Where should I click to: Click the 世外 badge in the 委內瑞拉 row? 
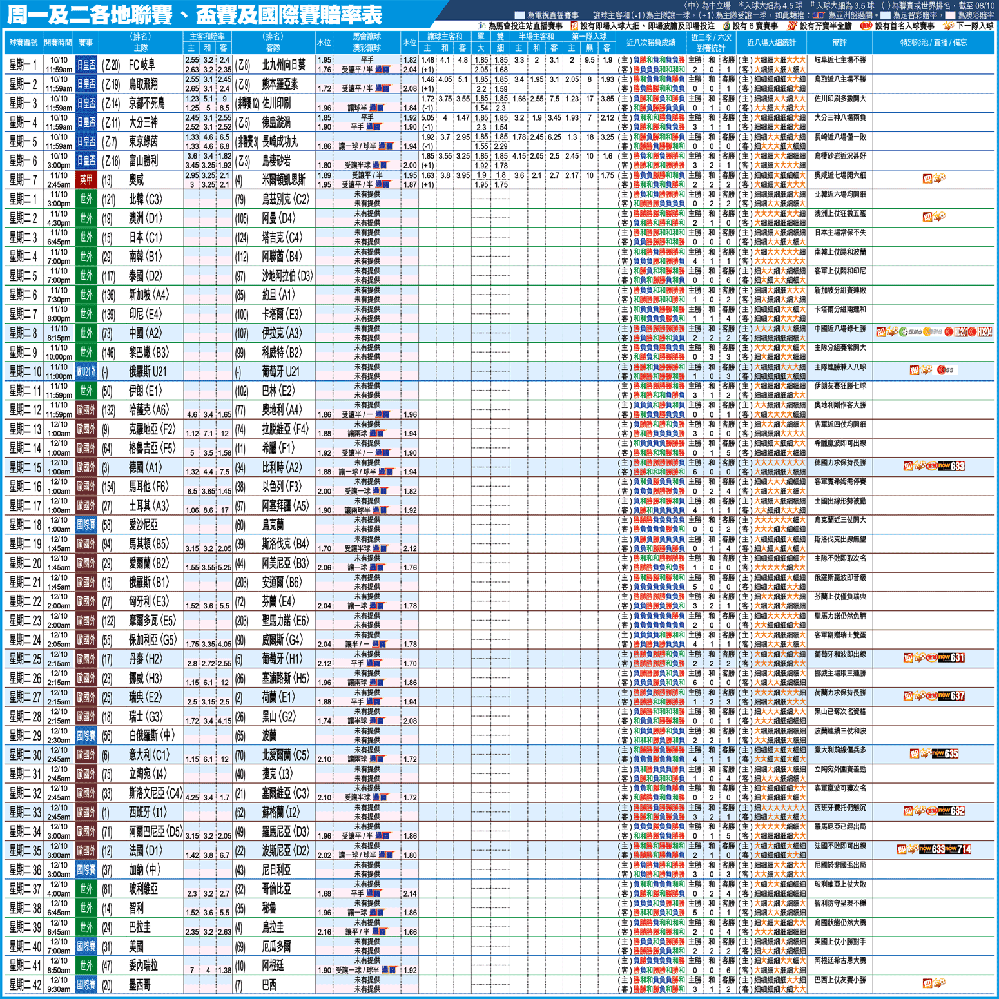coord(86,966)
